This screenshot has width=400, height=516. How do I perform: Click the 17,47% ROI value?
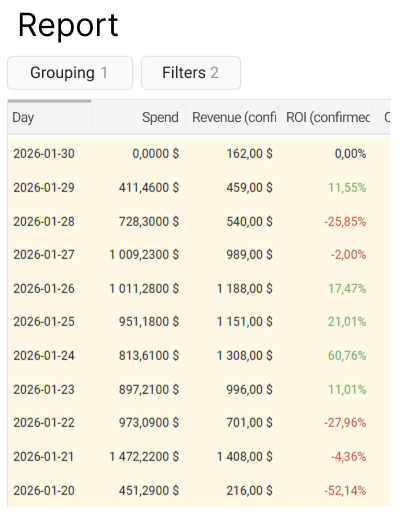347,289
